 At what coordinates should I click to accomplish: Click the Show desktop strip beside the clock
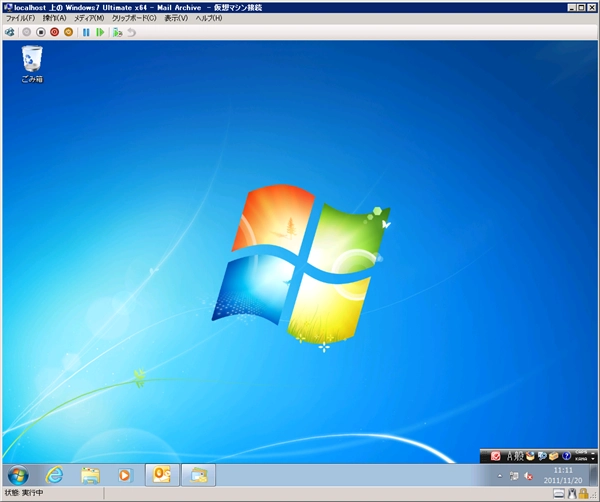pyautogui.click(x=594, y=475)
